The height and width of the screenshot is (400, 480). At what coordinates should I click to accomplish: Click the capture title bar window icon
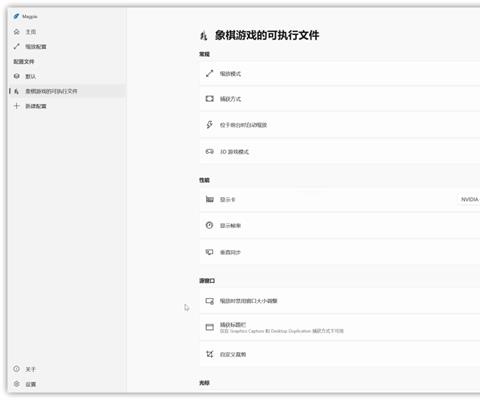209,327
